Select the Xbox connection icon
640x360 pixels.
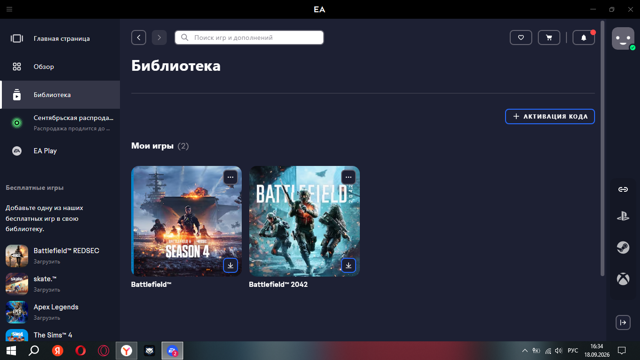tap(623, 279)
